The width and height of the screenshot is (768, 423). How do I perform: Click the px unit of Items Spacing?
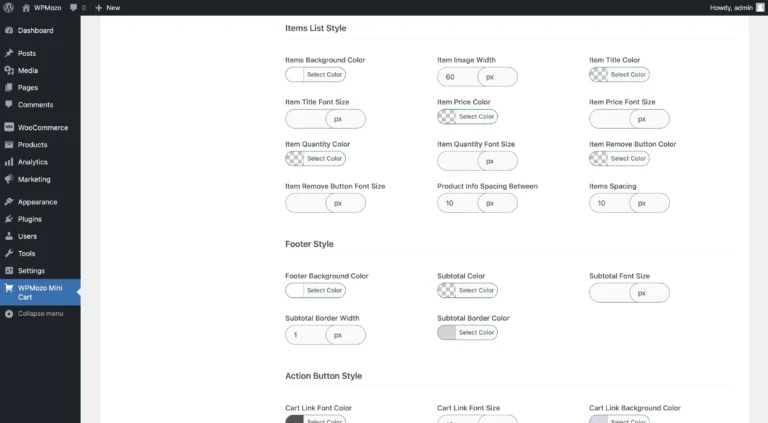pos(649,203)
